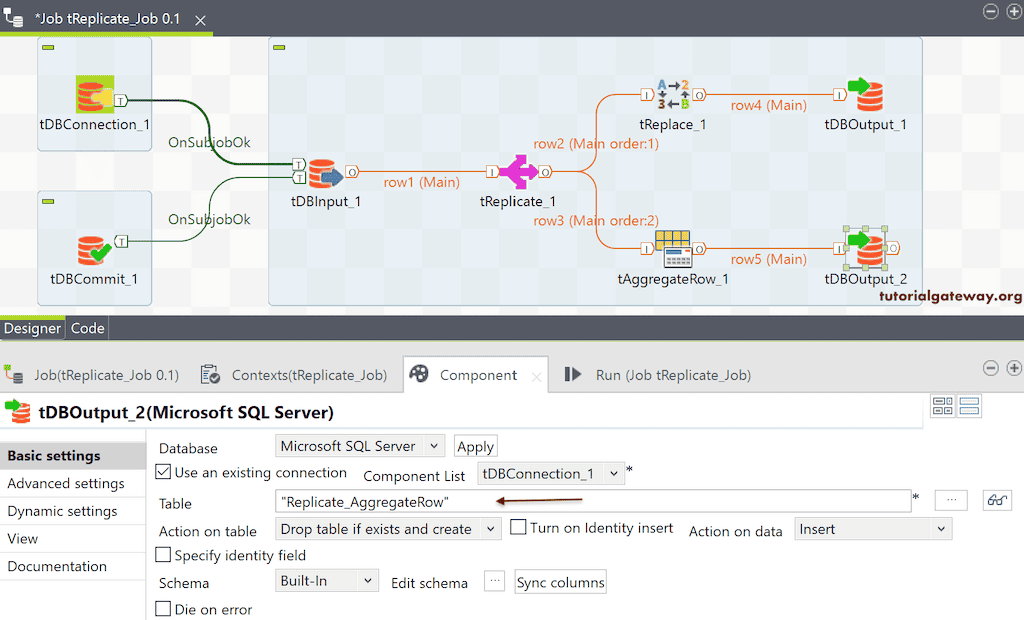The height and width of the screenshot is (620, 1024).
Task: Open the Database type dropdown
Action: tap(359, 445)
